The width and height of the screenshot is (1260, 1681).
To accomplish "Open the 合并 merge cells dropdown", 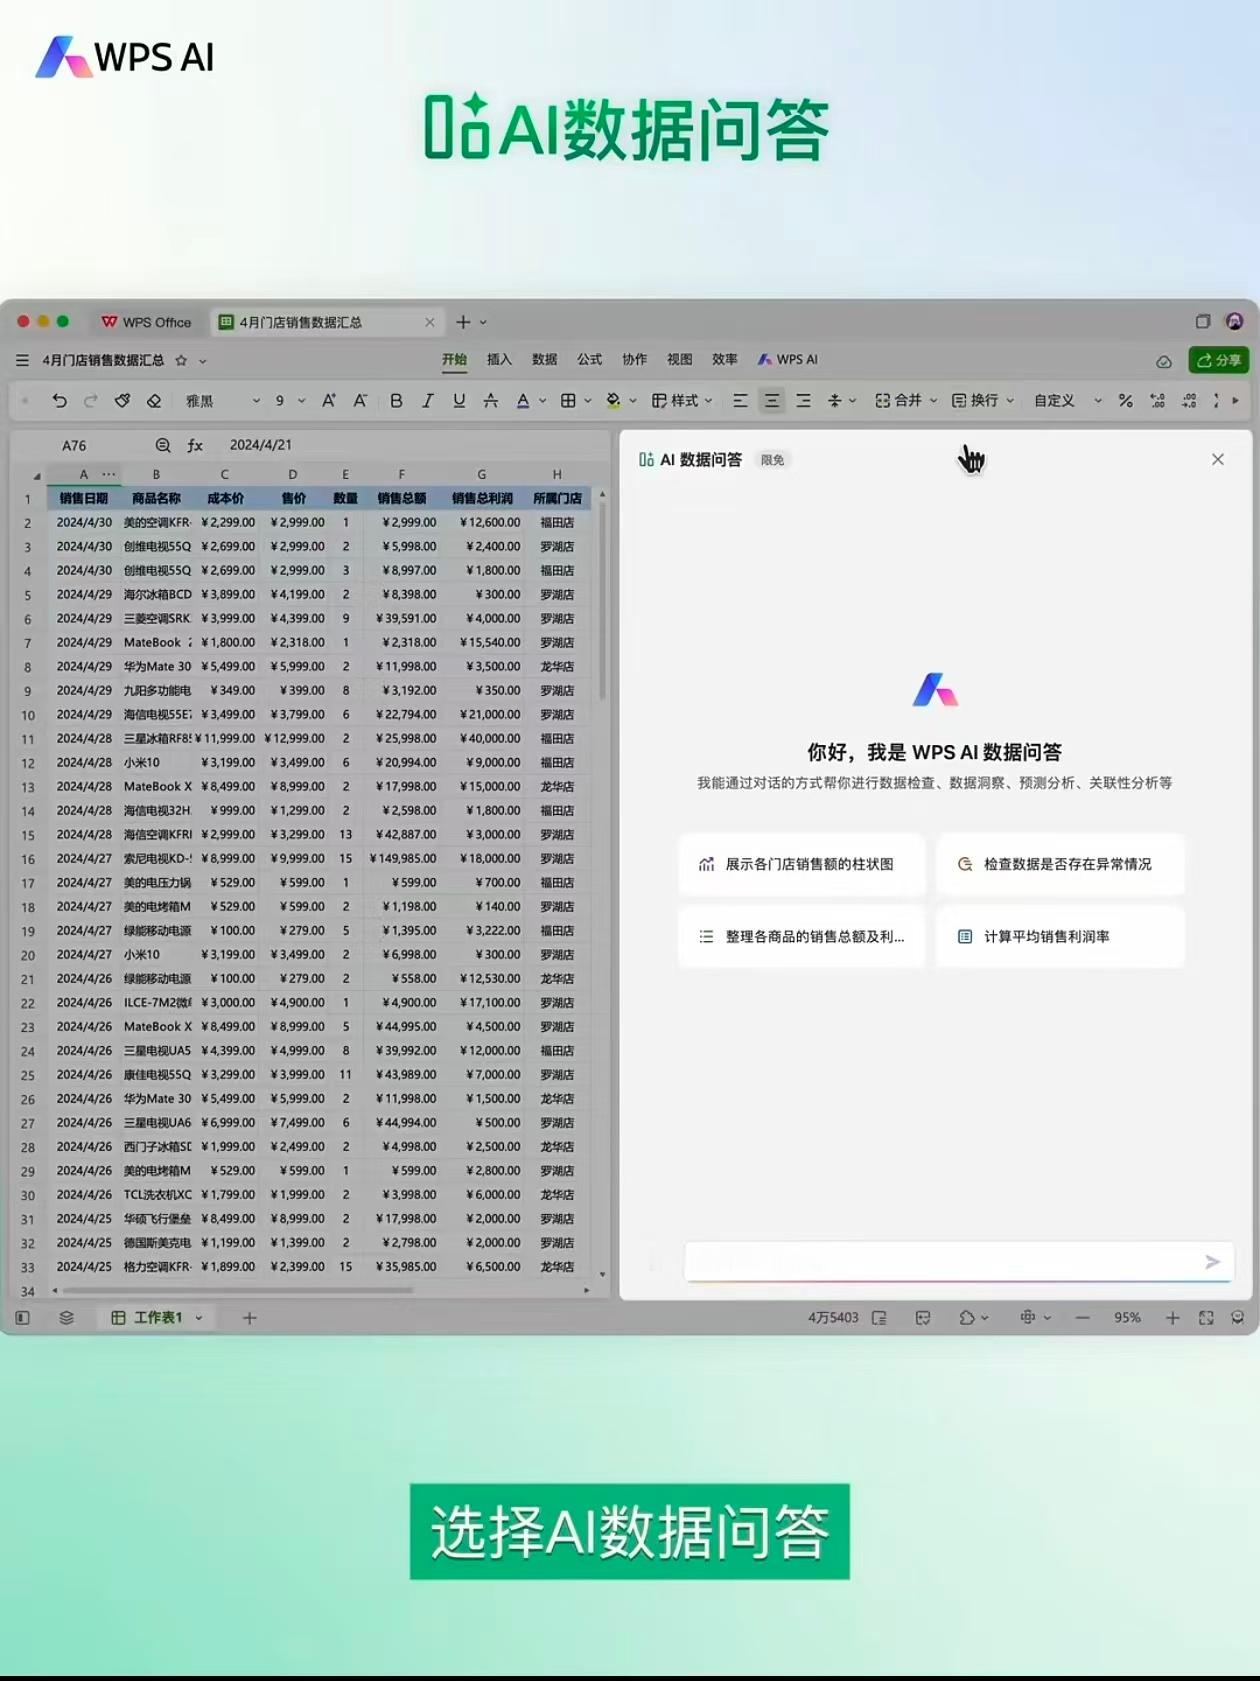I will (x=906, y=401).
